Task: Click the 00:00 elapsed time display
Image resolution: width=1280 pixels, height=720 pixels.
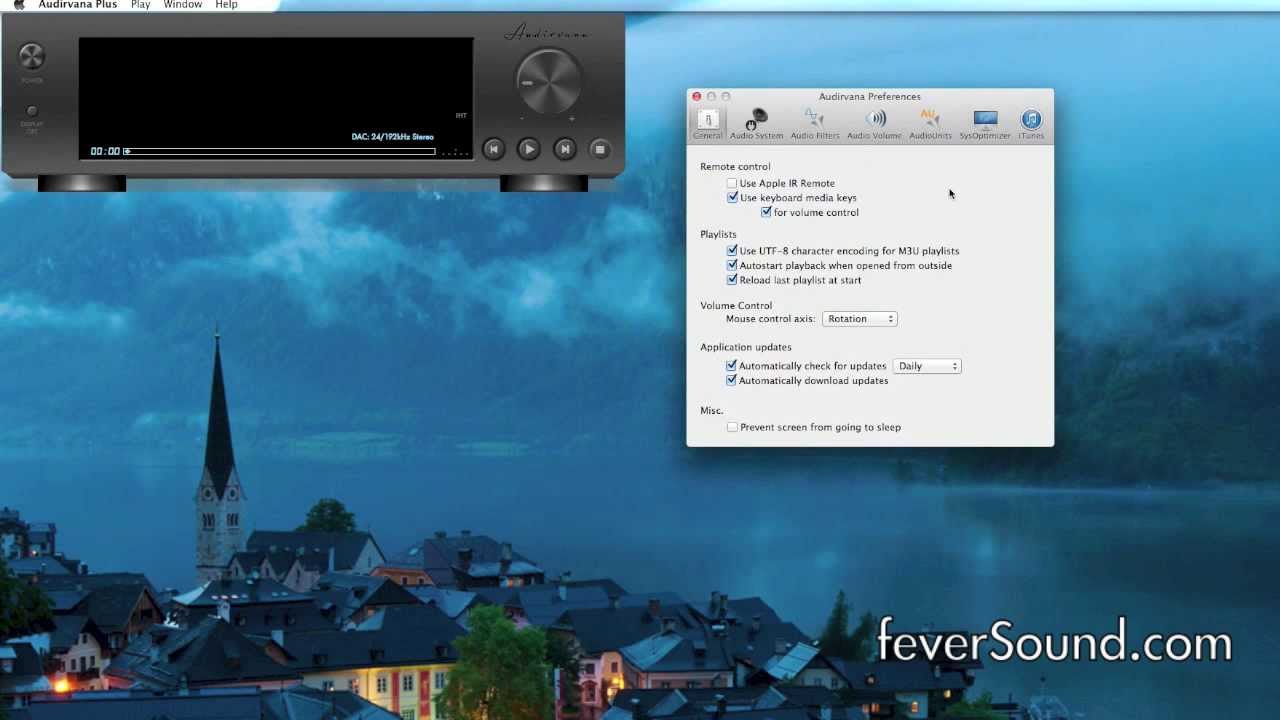Action: click(105, 151)
